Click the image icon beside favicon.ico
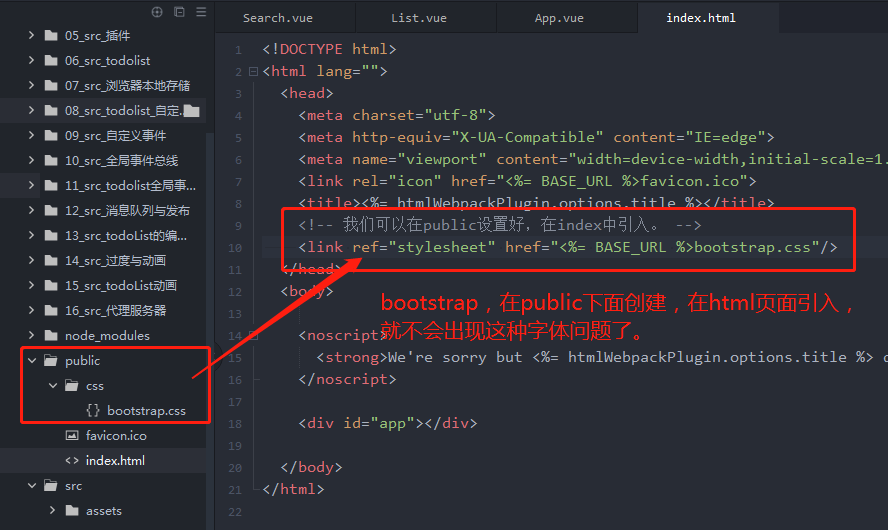 (x=72, y=435)
